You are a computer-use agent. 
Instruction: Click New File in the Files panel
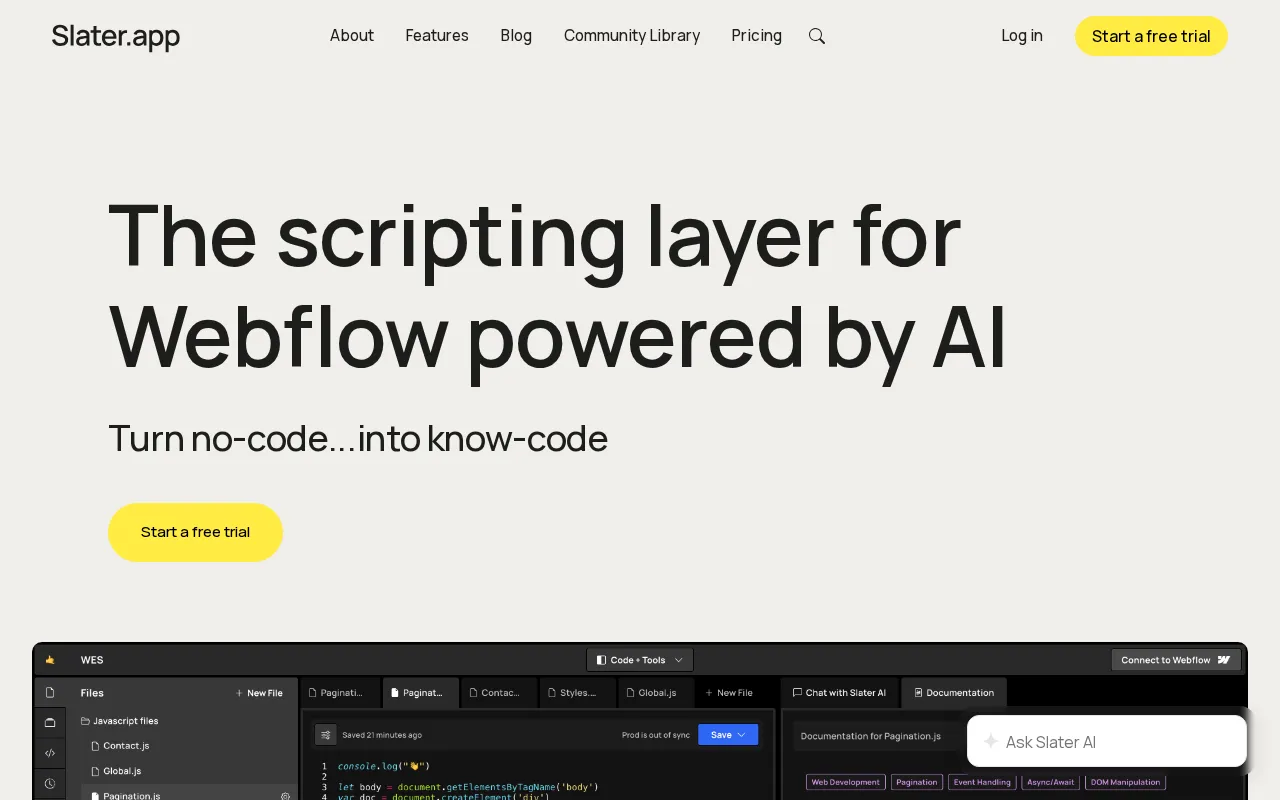[259, 693]
